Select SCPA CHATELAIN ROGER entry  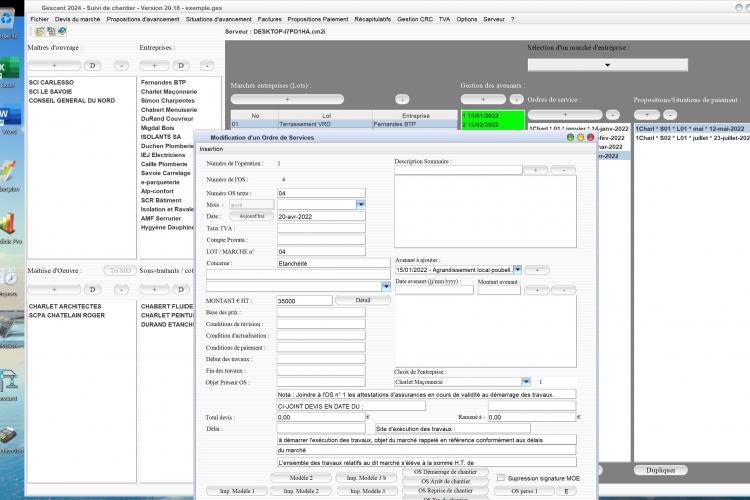[66, 315]
